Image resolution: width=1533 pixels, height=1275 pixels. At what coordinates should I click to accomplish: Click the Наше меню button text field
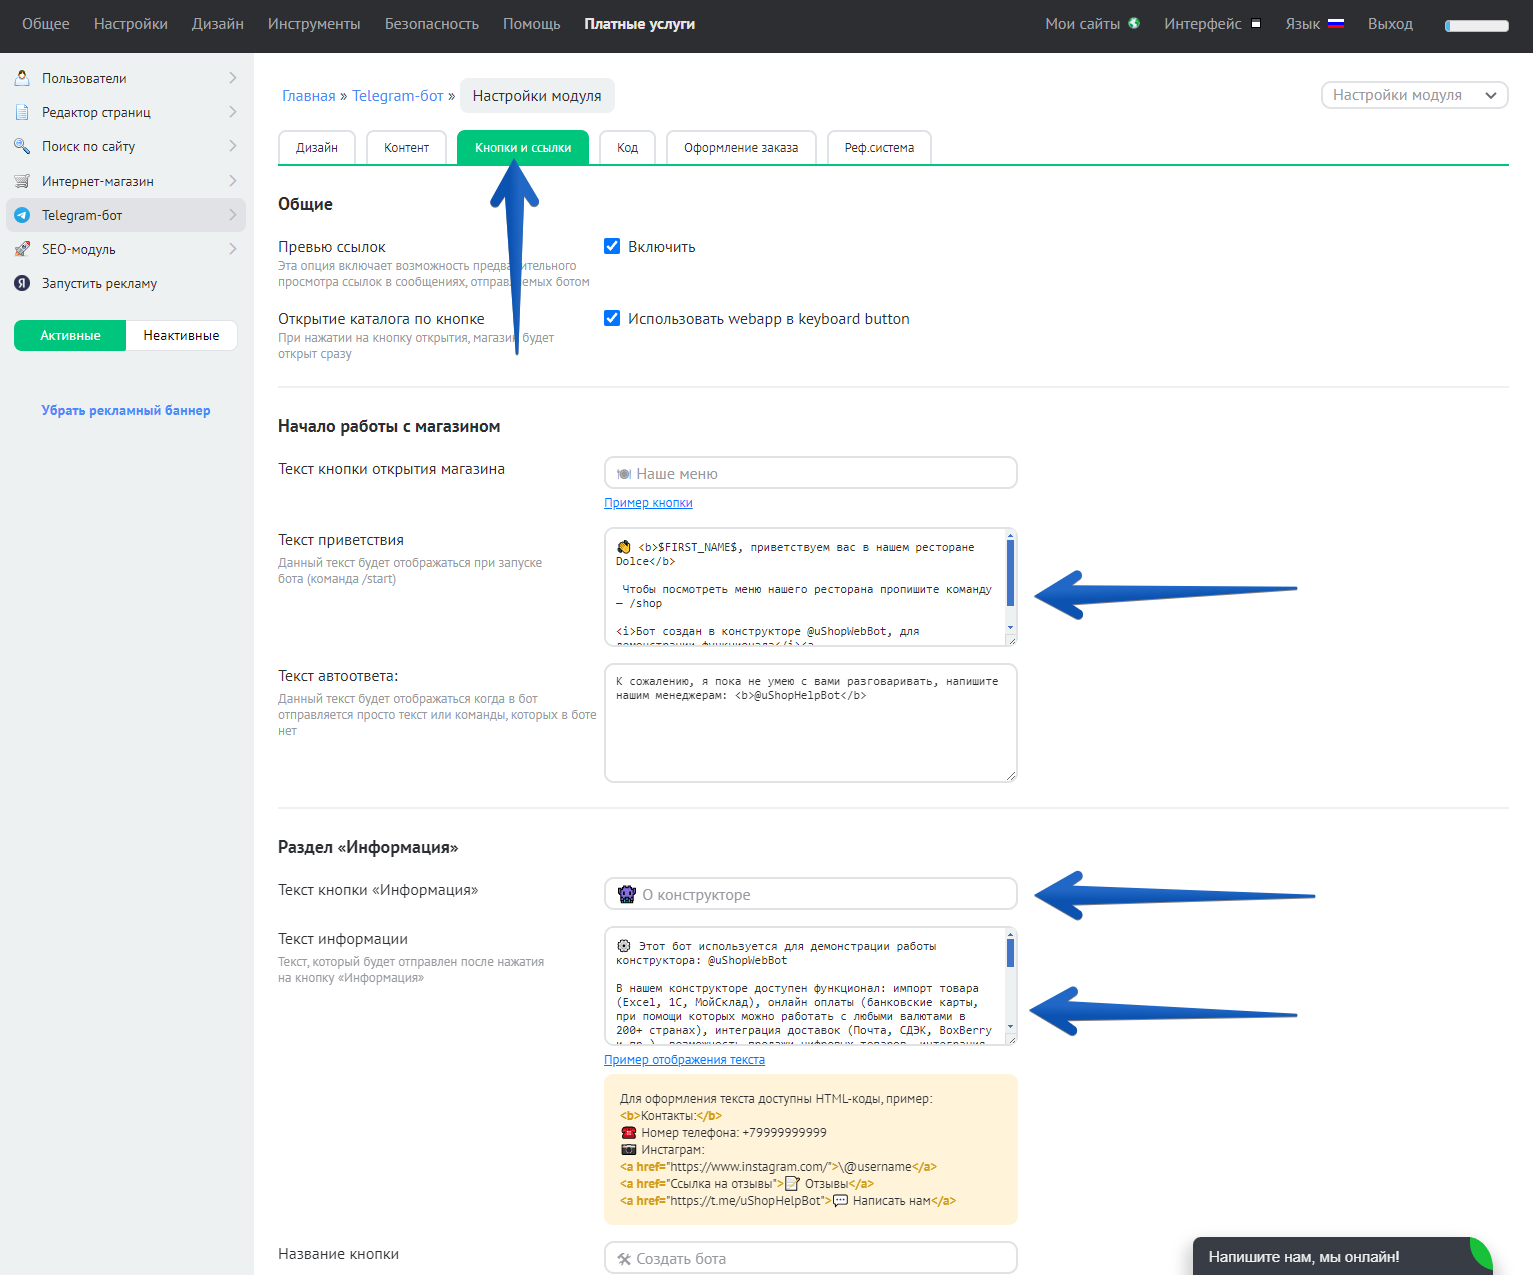tap(810, 473)
